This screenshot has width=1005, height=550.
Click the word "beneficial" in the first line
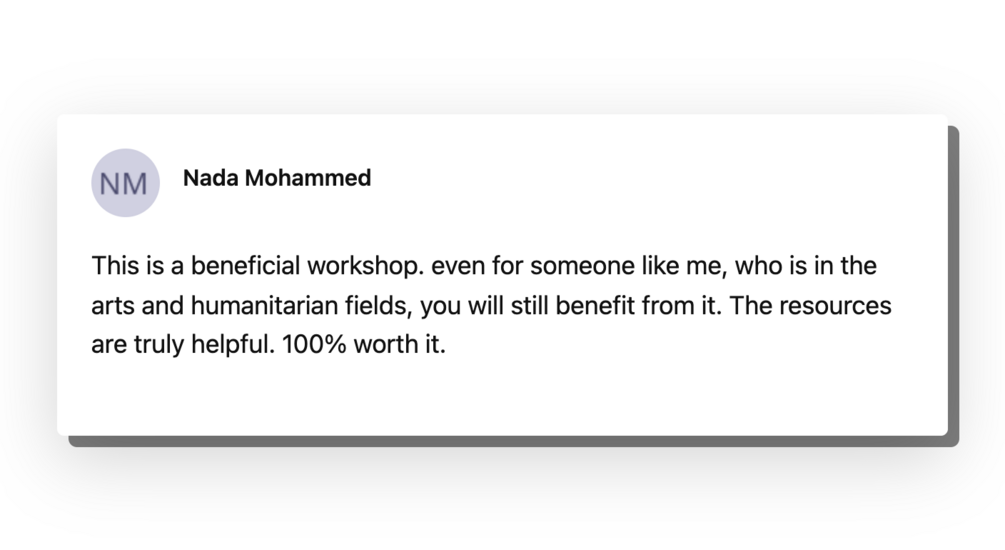[x=245, y=266]
